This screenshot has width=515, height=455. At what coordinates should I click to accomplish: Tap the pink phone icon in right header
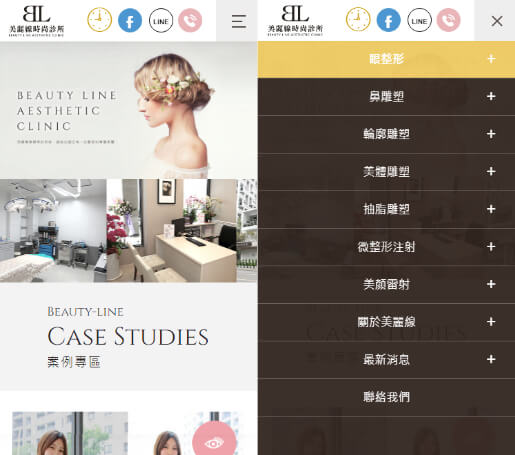point(449,20)
